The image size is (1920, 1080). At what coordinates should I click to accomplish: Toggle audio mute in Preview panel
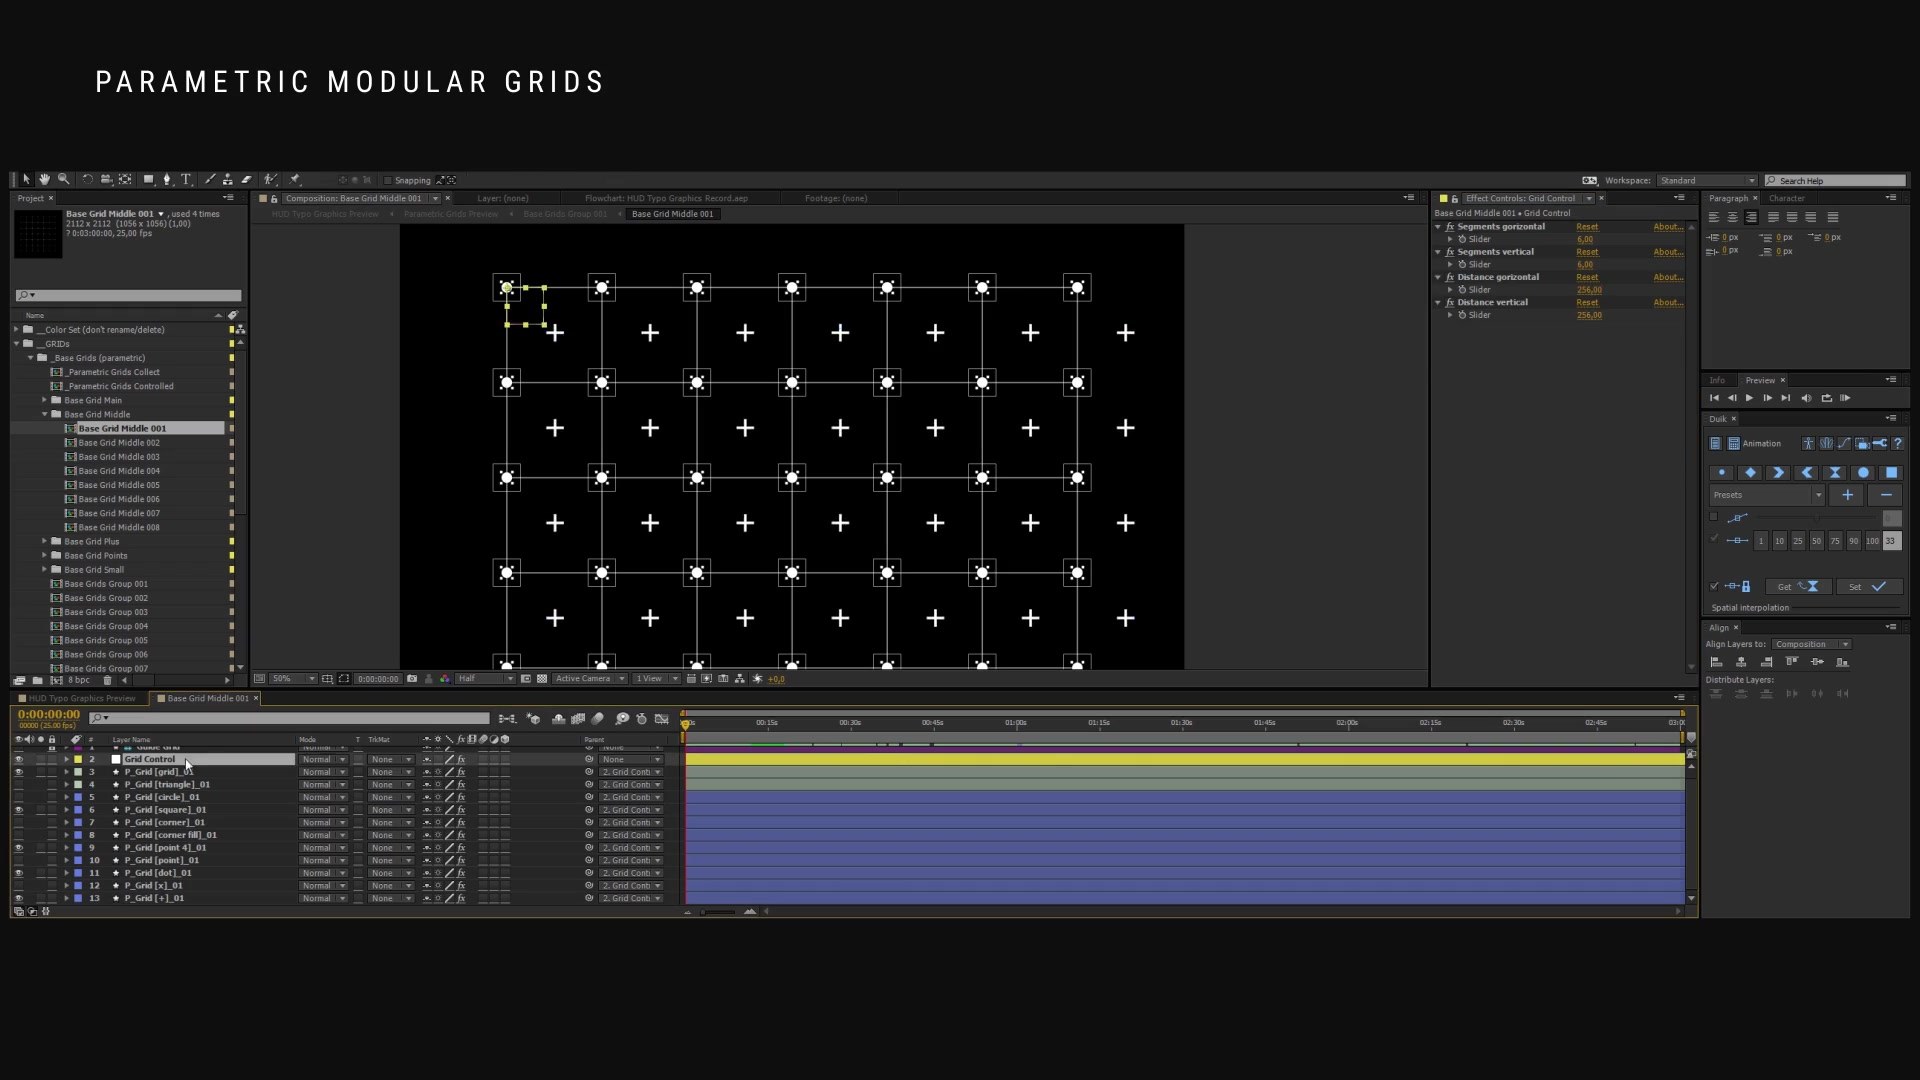[x=1806, y=398]
